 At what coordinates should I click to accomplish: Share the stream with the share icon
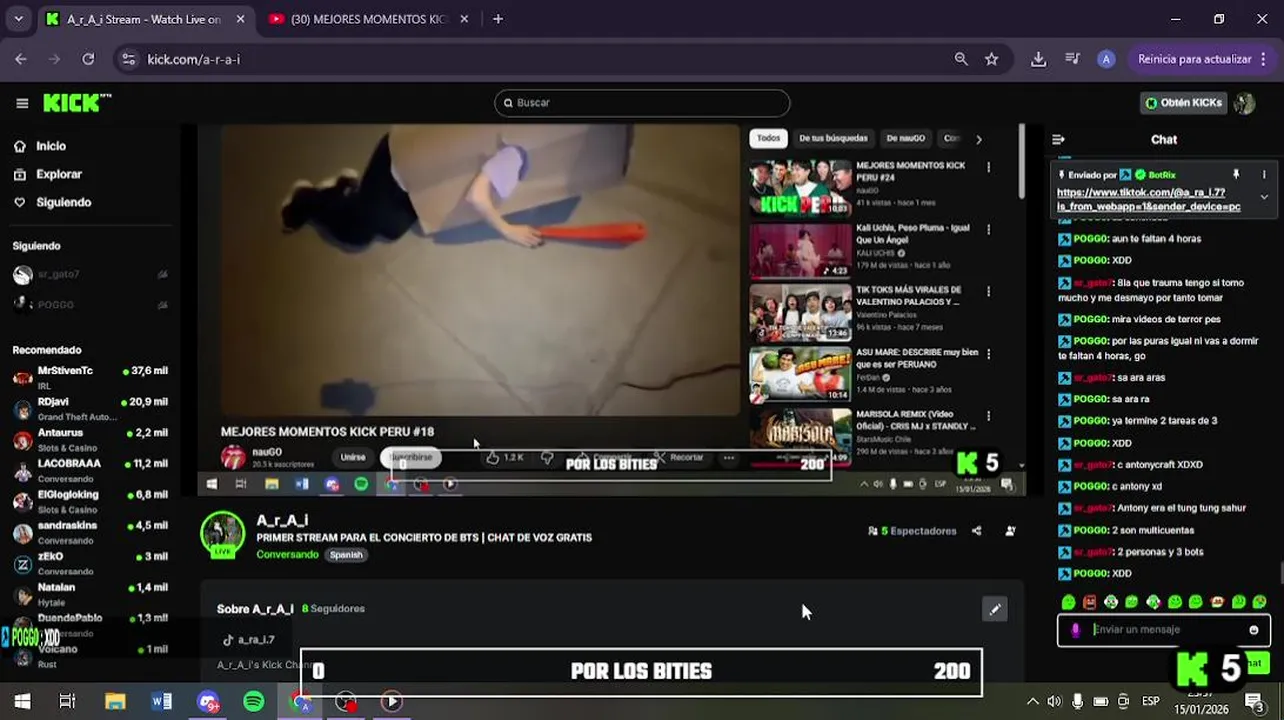(977, 531)
